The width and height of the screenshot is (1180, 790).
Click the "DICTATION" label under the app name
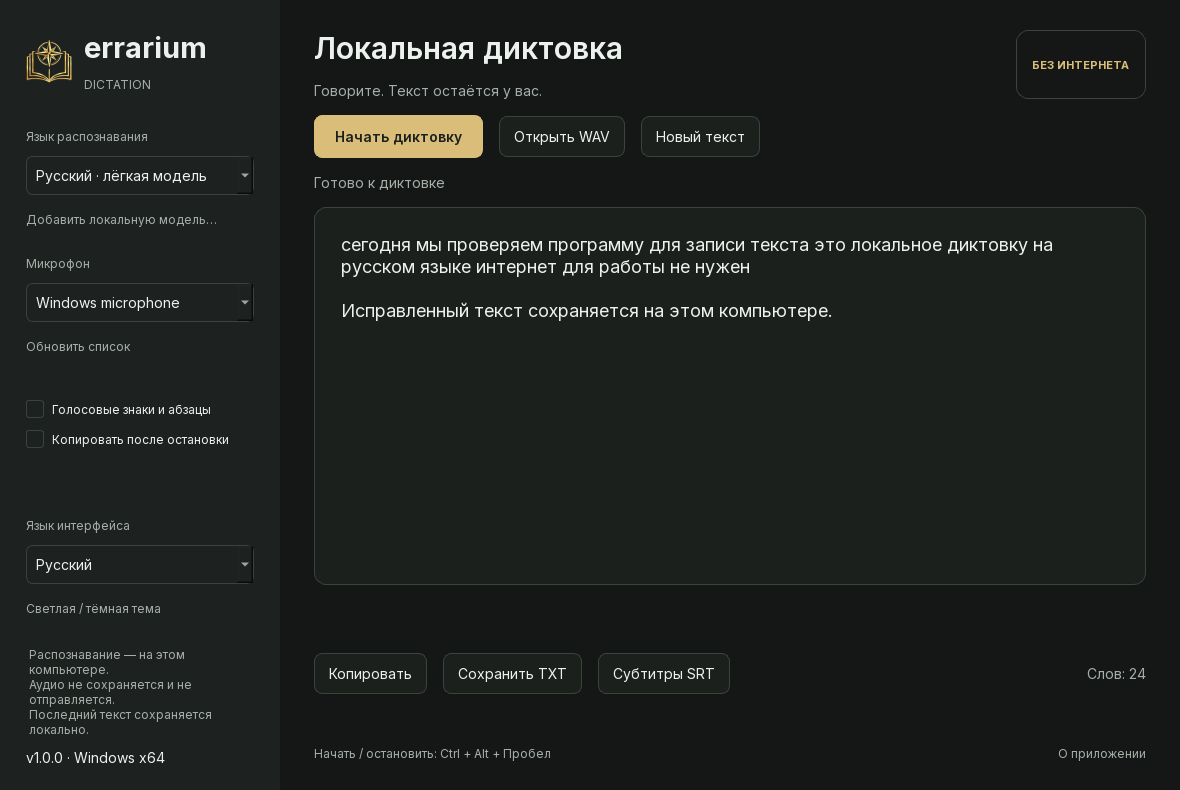[117, 85]
